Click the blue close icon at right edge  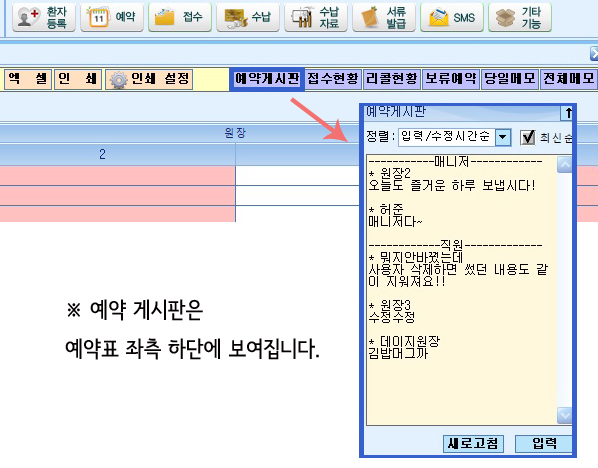click(594, 54)
